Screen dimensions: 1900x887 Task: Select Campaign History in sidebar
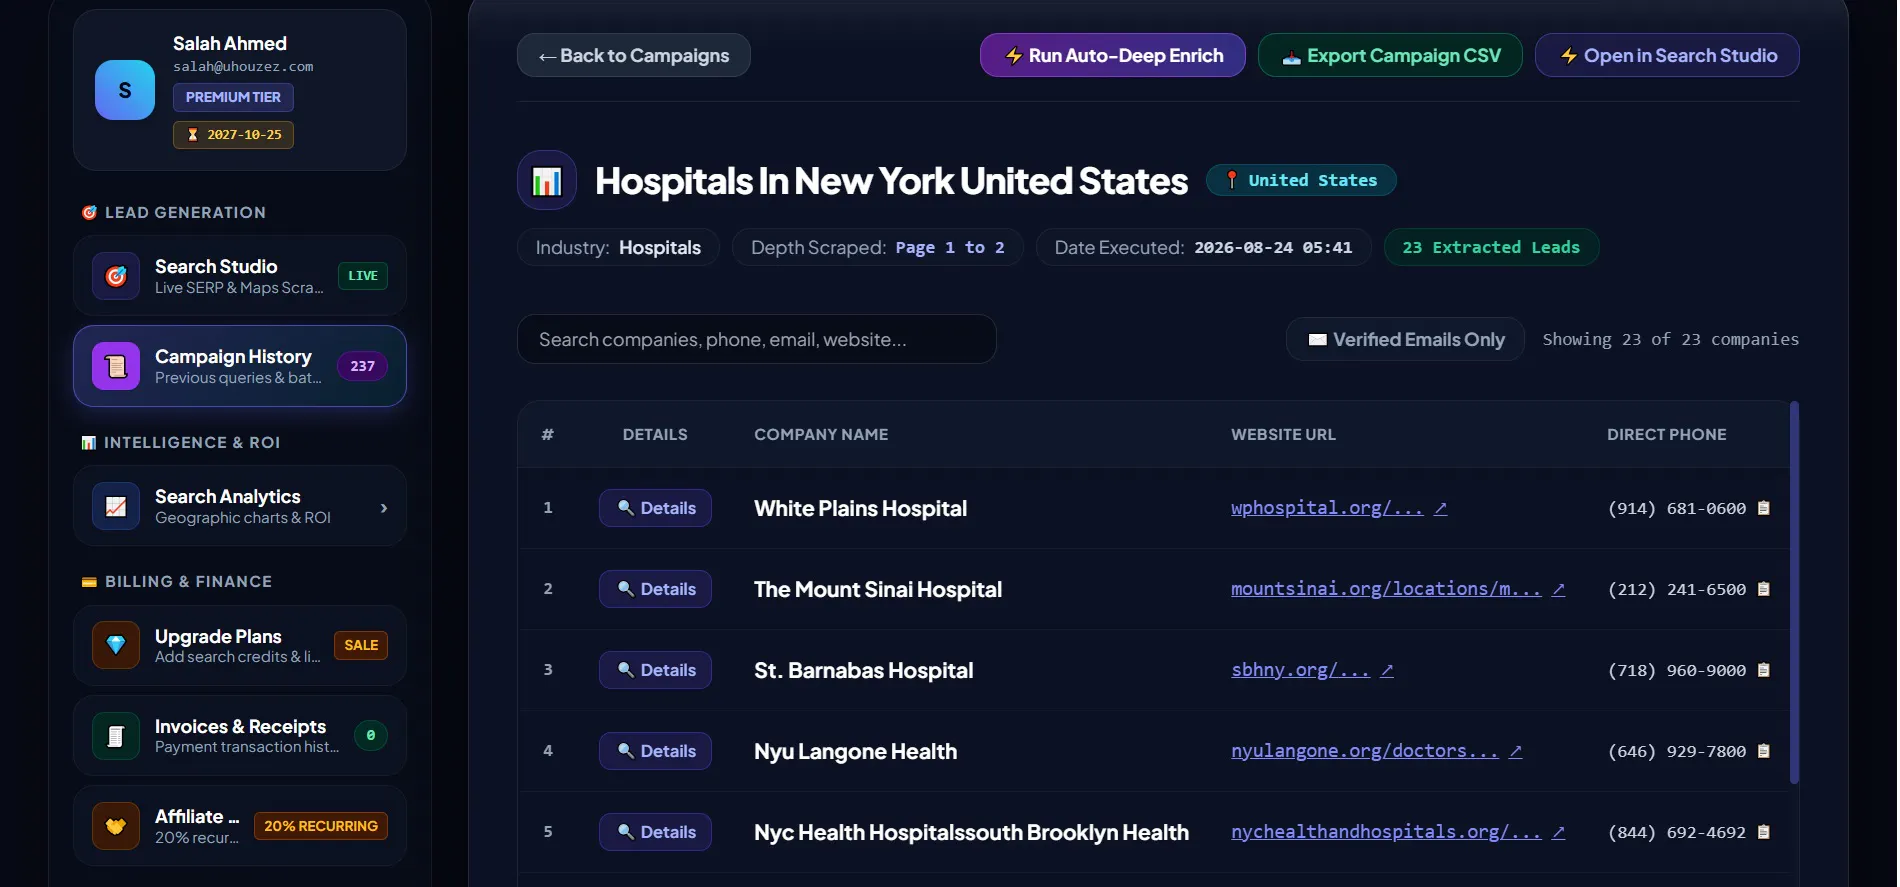pyautogui.click(x=240, y=366)
